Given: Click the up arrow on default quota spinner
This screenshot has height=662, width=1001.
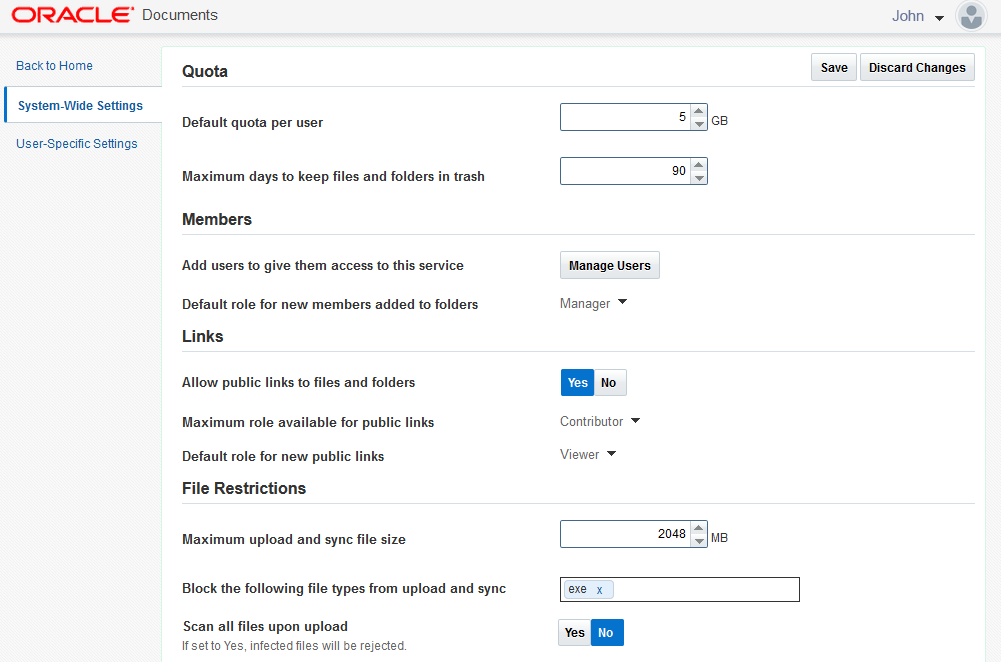Looking at the screenshot, I should click(698, 109).
